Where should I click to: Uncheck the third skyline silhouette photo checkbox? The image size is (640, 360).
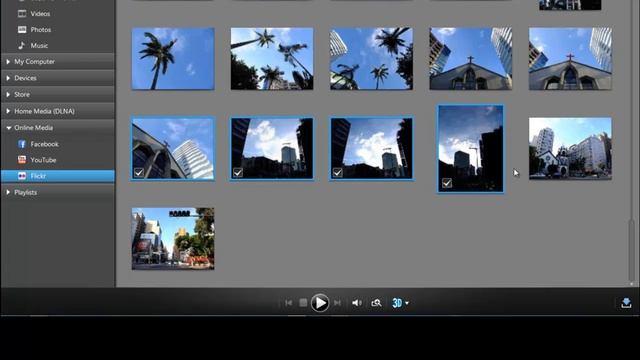point(338,173)
